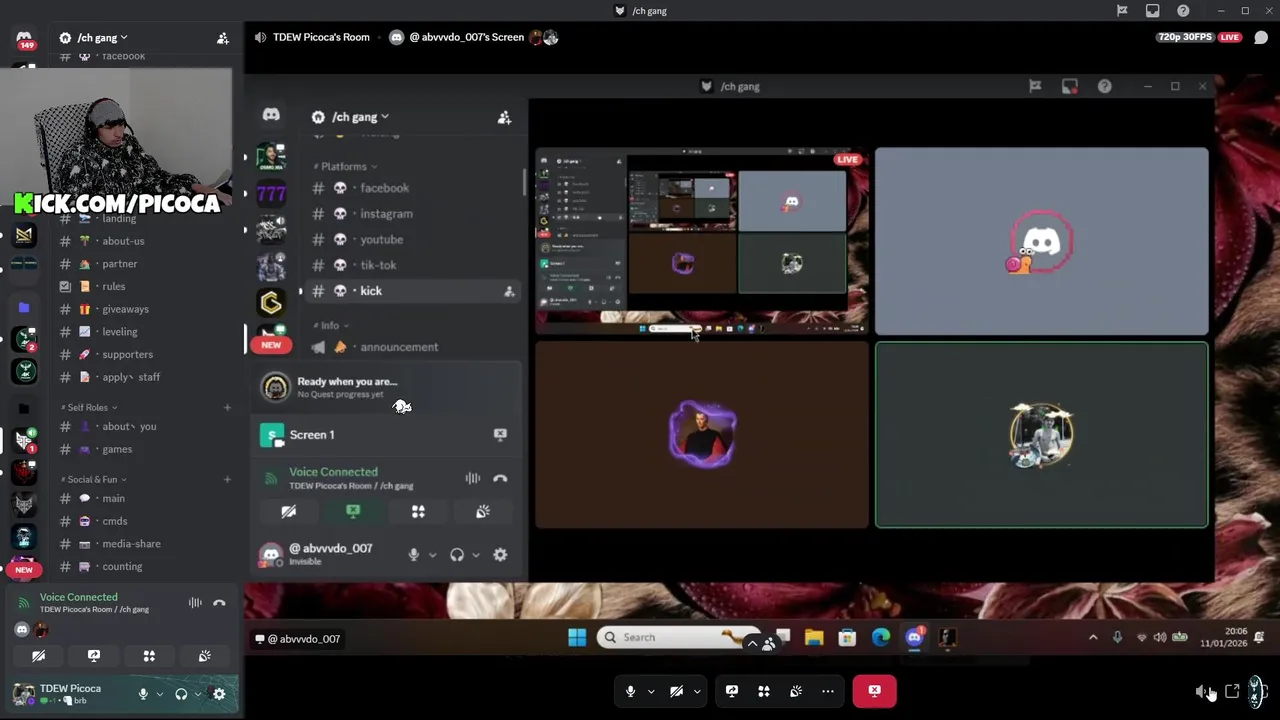Select the 777 server icon in streamed window
The width and height of the screenshot is (1280, 720).
(x=271, y=194)
